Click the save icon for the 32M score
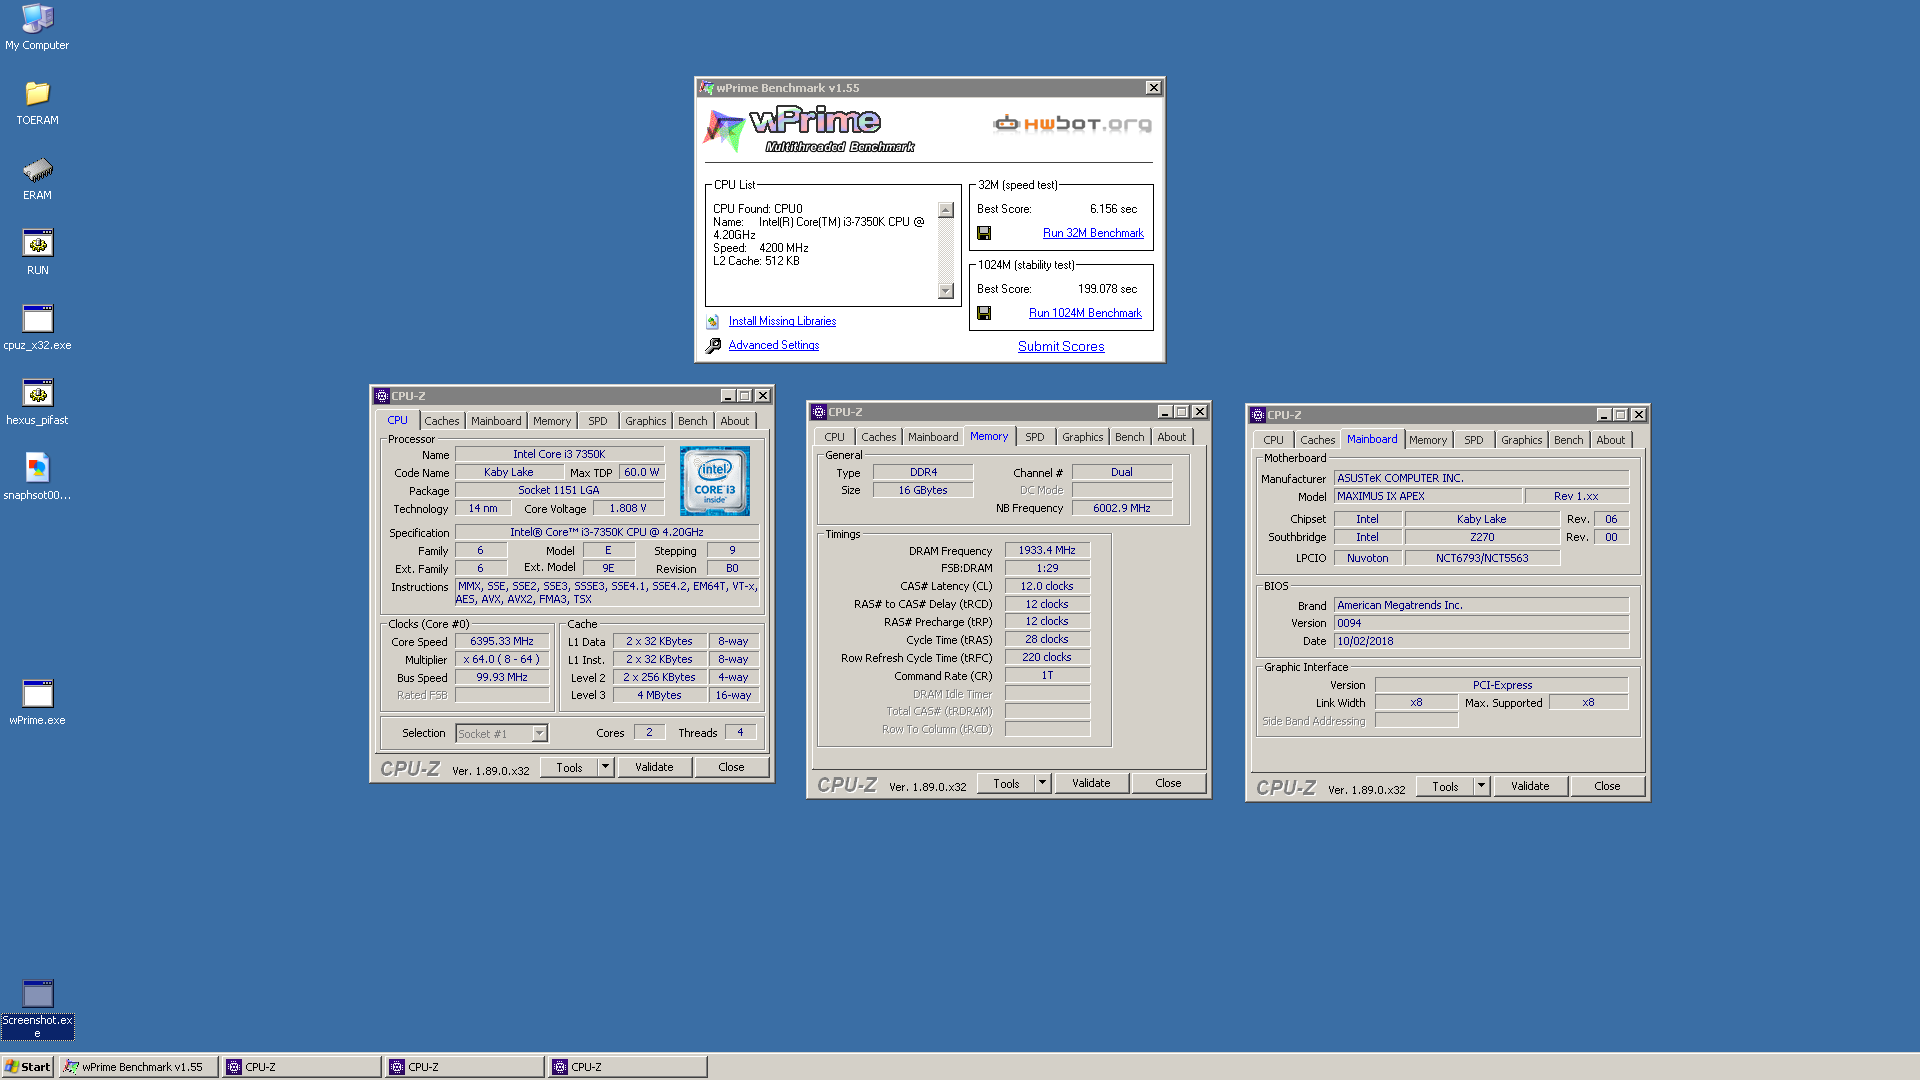This screenshot has width=1920, height=1080. [984, 233]
